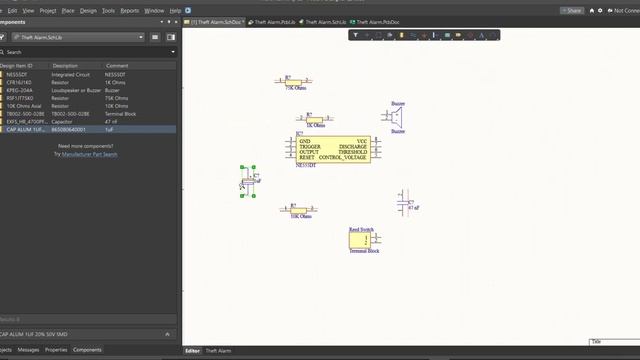Open the Tools menu
This screenshot has width=640, height=360.
(108, 11)
